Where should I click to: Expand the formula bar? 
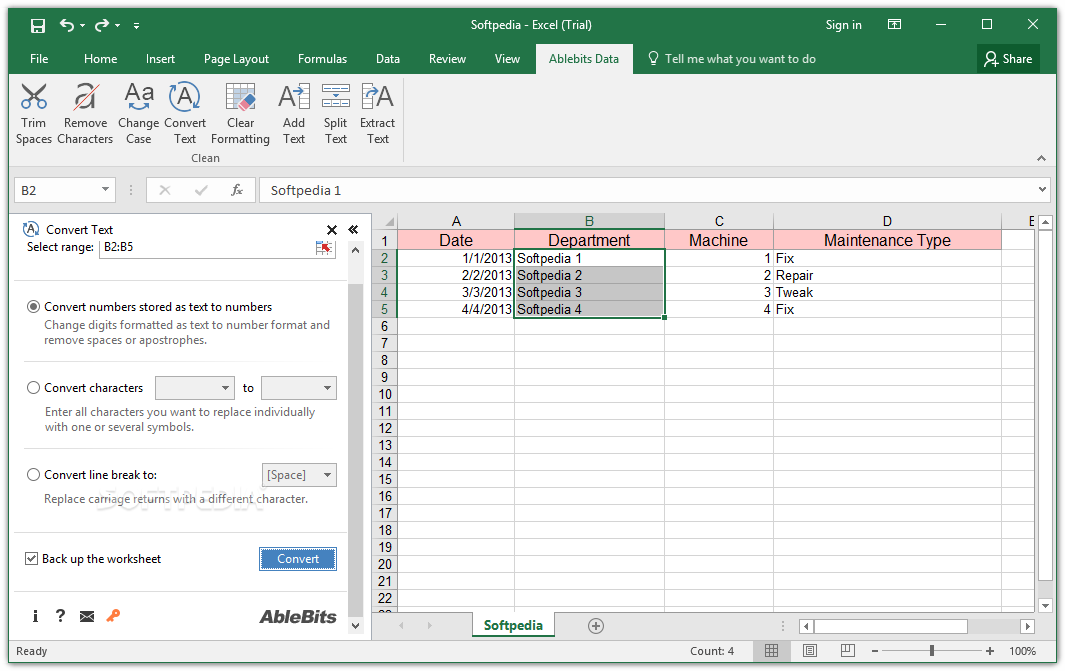coord(1042,189)
